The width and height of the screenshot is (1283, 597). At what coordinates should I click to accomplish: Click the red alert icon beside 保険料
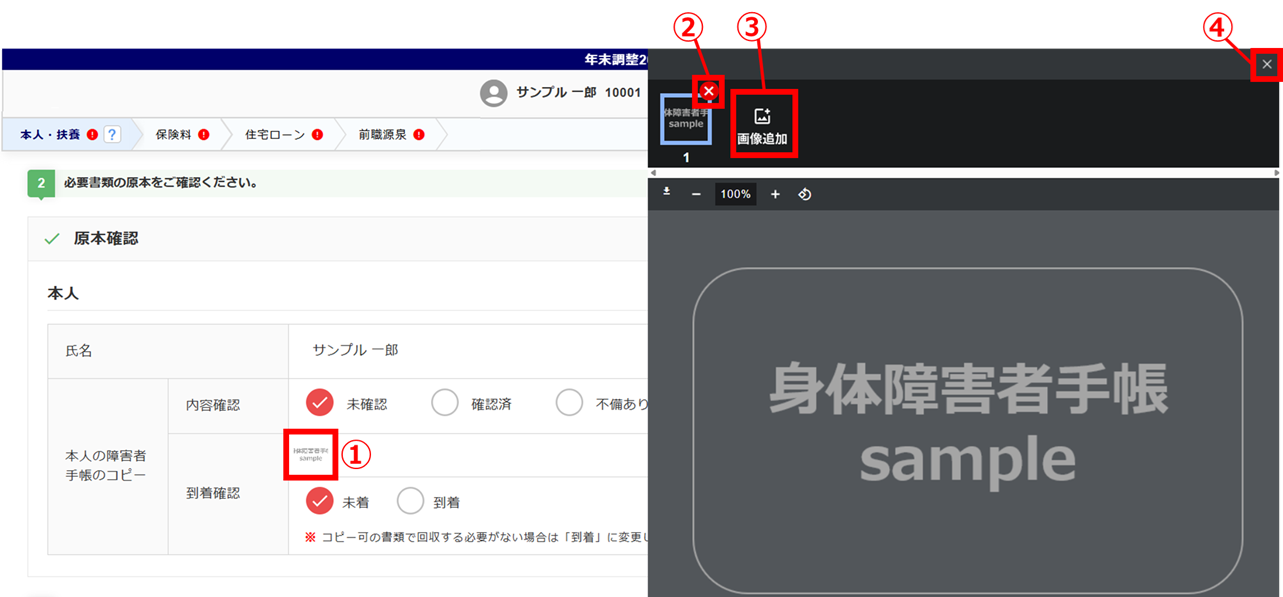(x=203, y=135)
